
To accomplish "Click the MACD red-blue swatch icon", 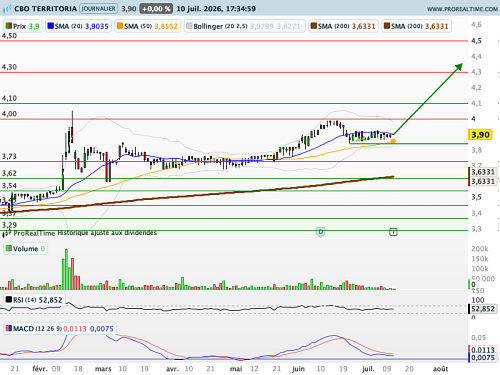I will click(x=9, y=328).
